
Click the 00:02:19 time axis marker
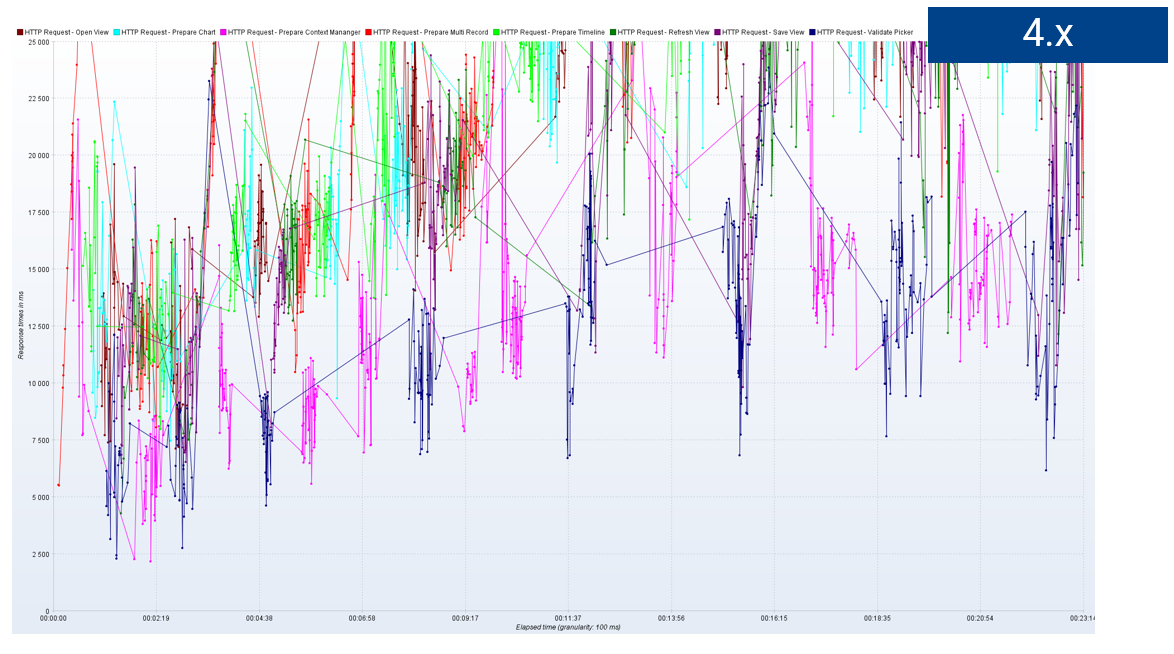pos(156,619)
